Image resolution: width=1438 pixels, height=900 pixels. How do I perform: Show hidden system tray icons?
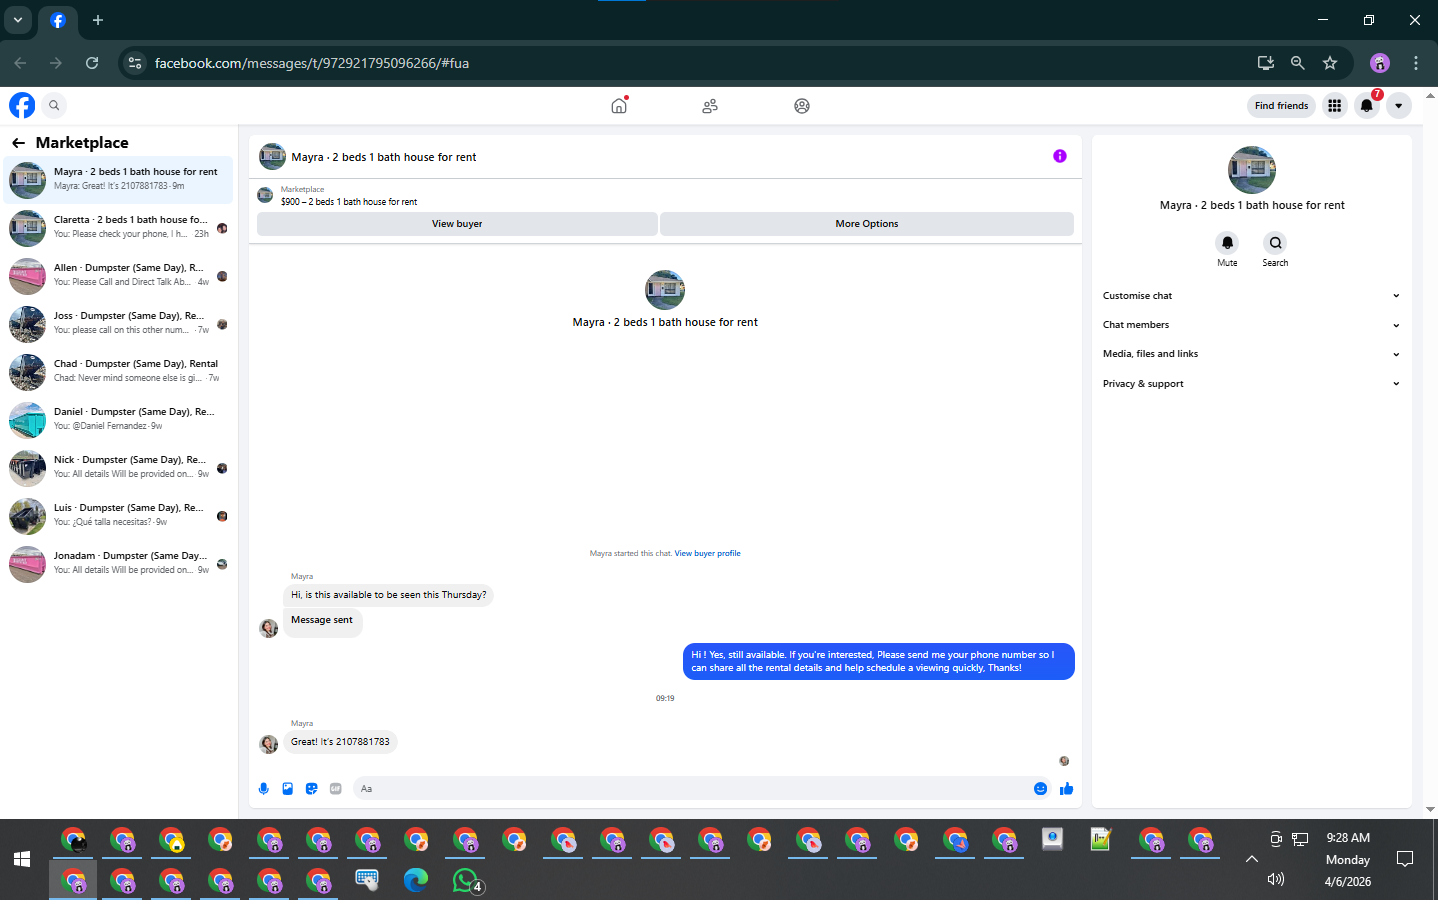point(1252,859)
